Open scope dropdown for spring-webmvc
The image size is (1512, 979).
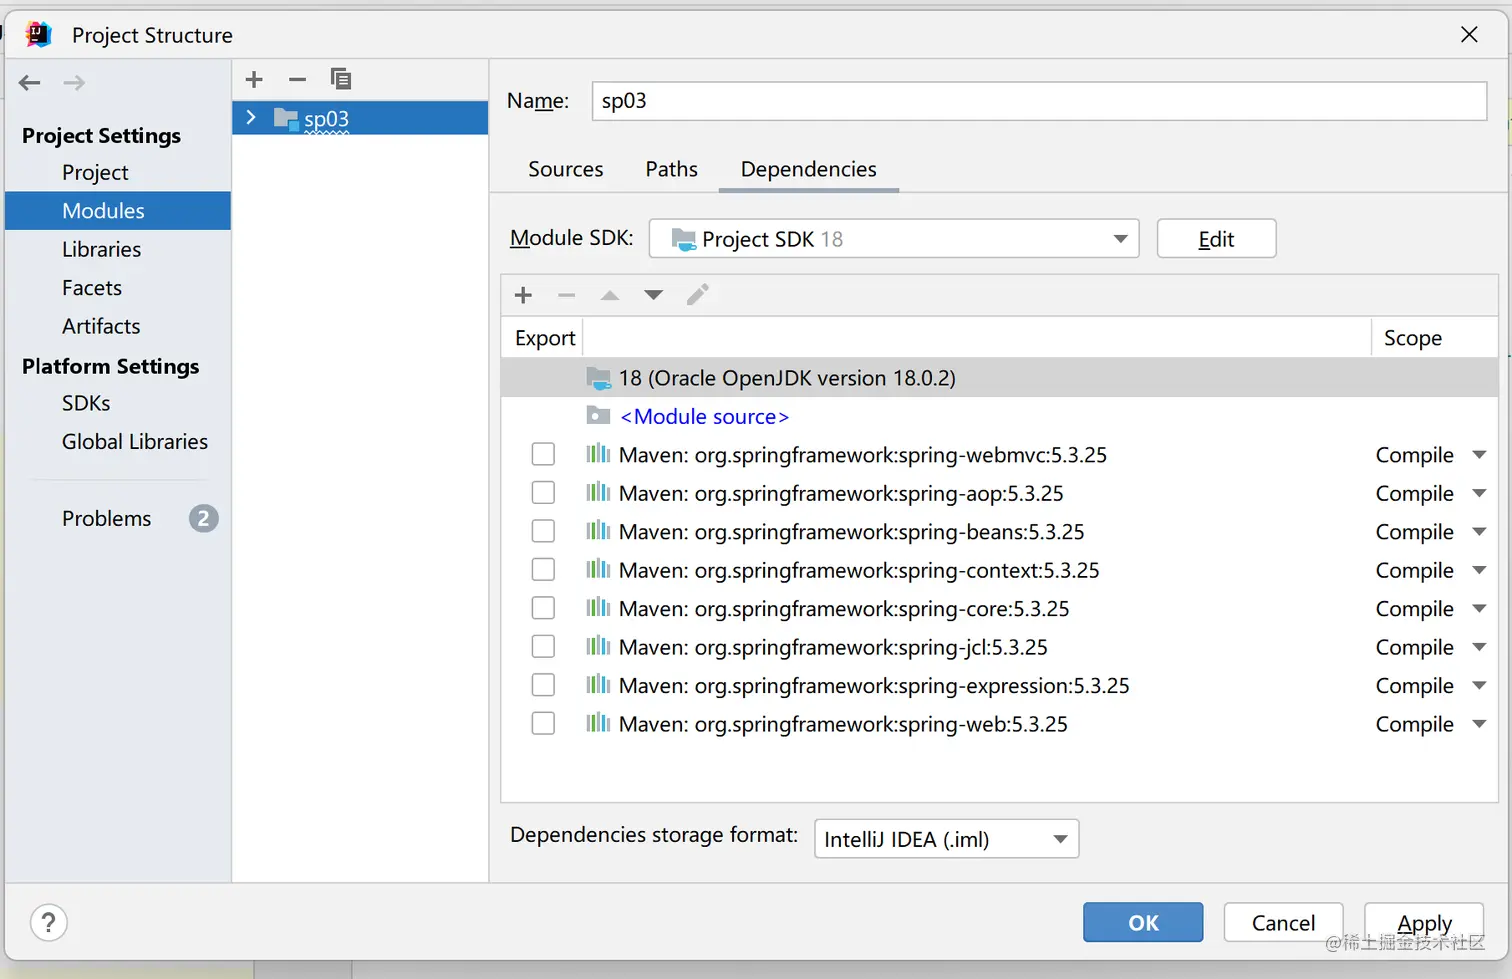point(1479,455)
